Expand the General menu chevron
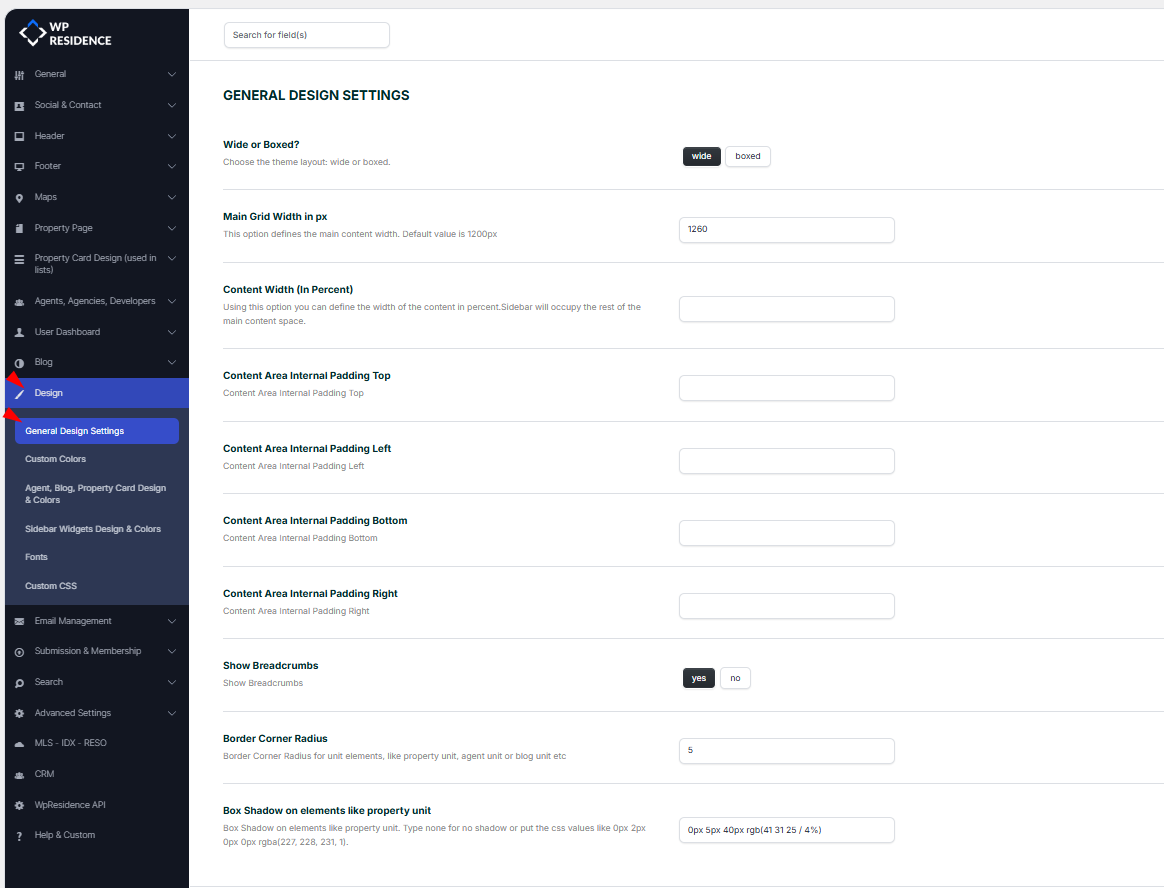This screenshot has height=888, width=1164. pyautogui.click(x=172, y=74)
